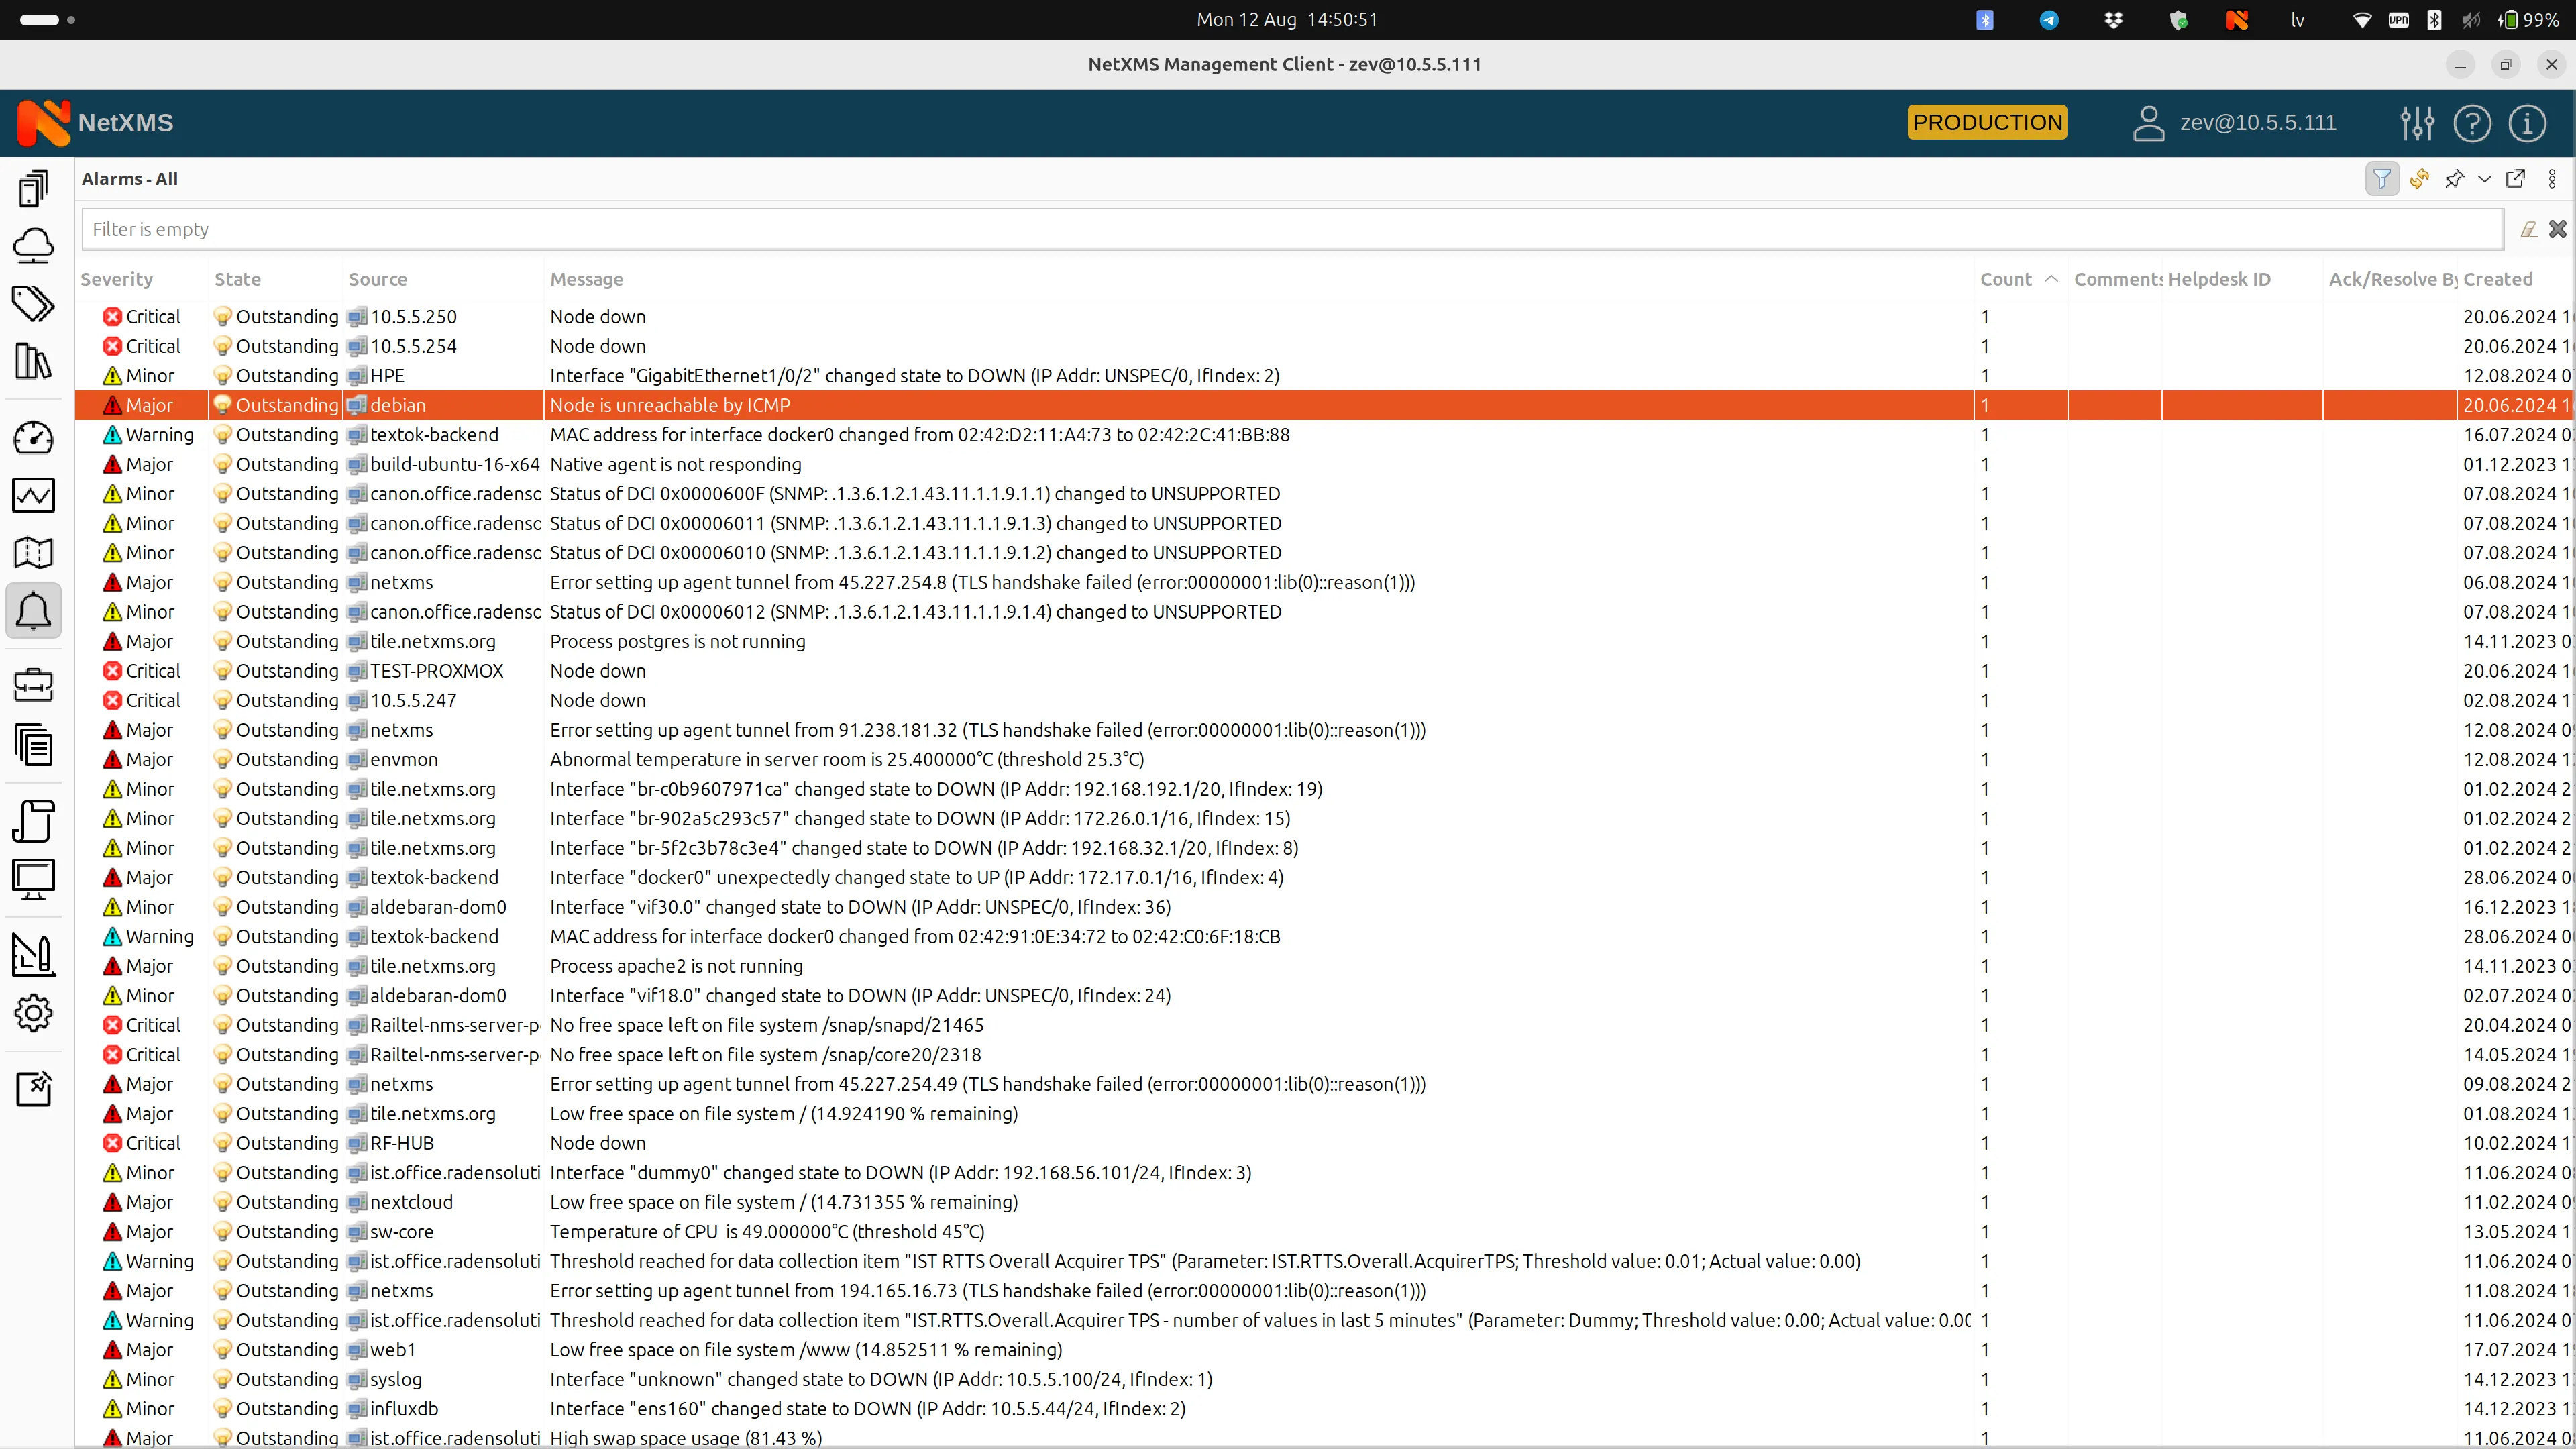Screen dimensions: 2576x1449
Task: Open the Help question mark menu
Action: pos(2473,122)
